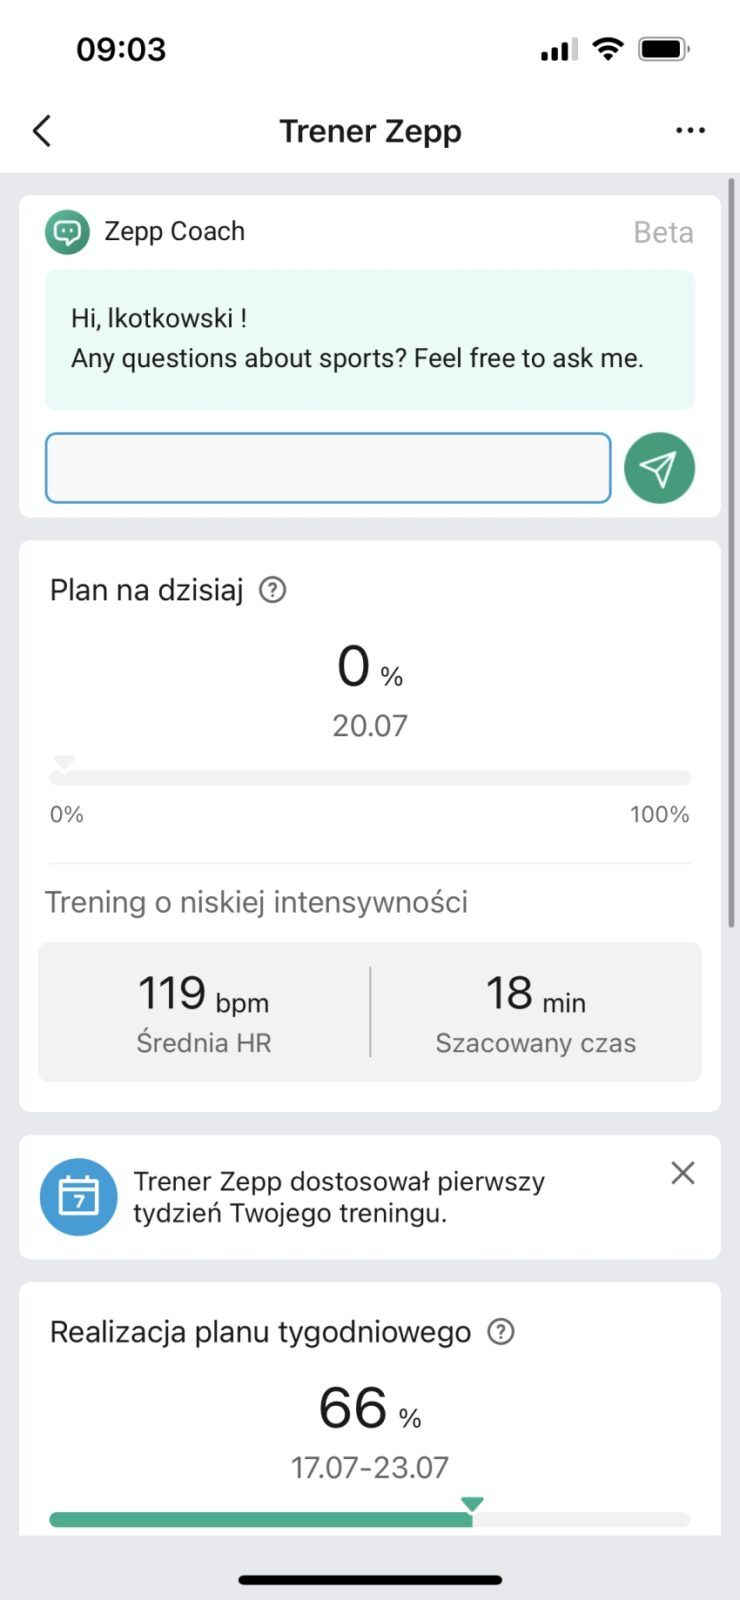Focus the Zepp Coach question input field
Viewport: 740px width, 1600px height.
[328, 468]
